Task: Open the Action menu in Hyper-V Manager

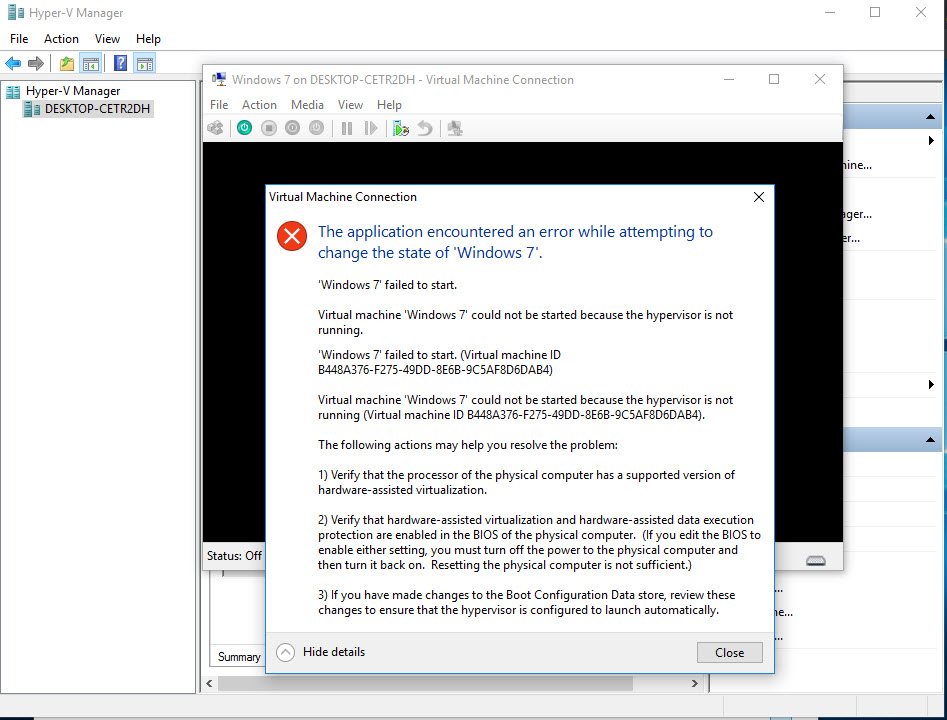Action: [x=61, y=39]
